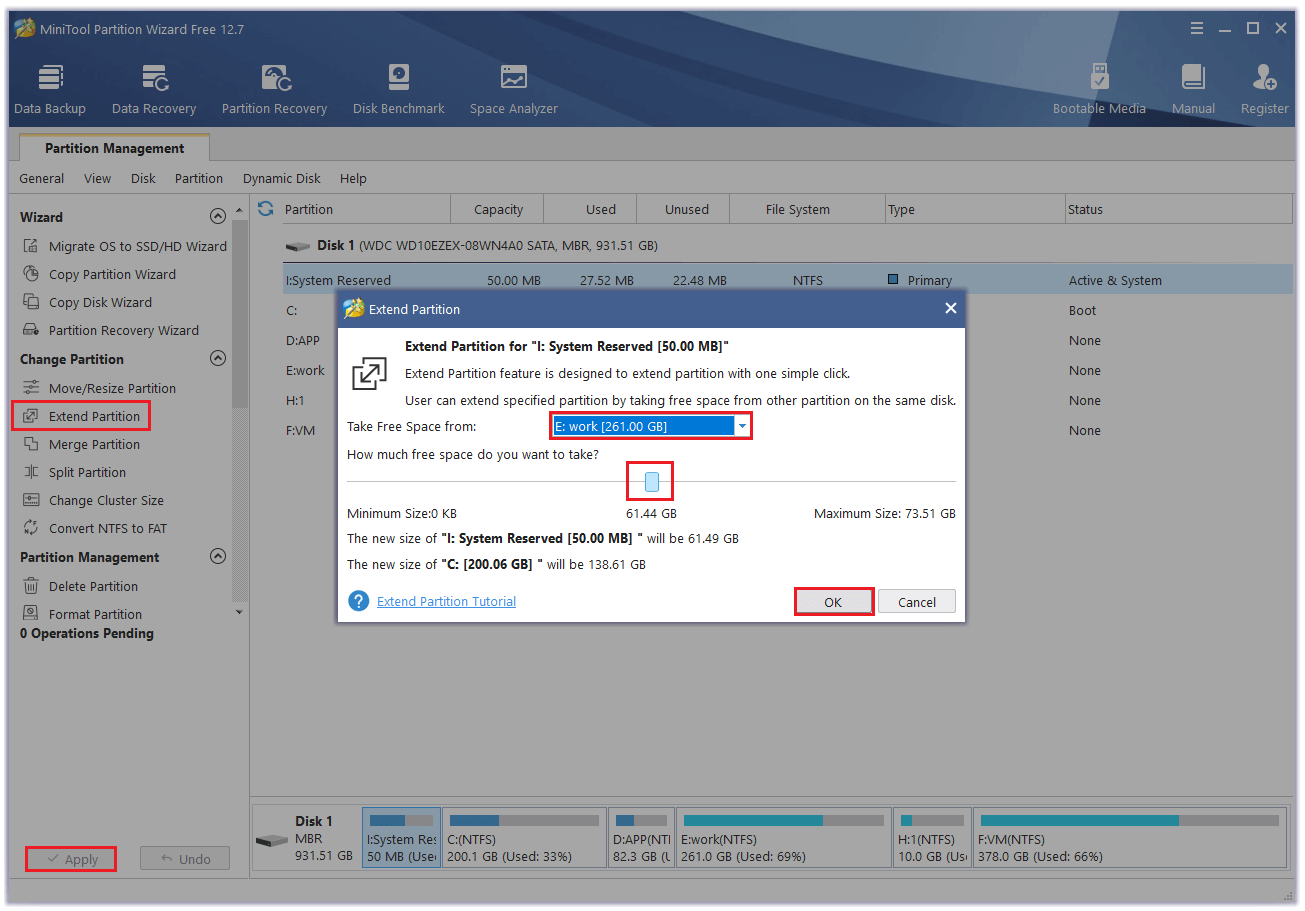Open the Help menu
Image resolution: width=1305 pixels, height=911 pixels.
353,178
